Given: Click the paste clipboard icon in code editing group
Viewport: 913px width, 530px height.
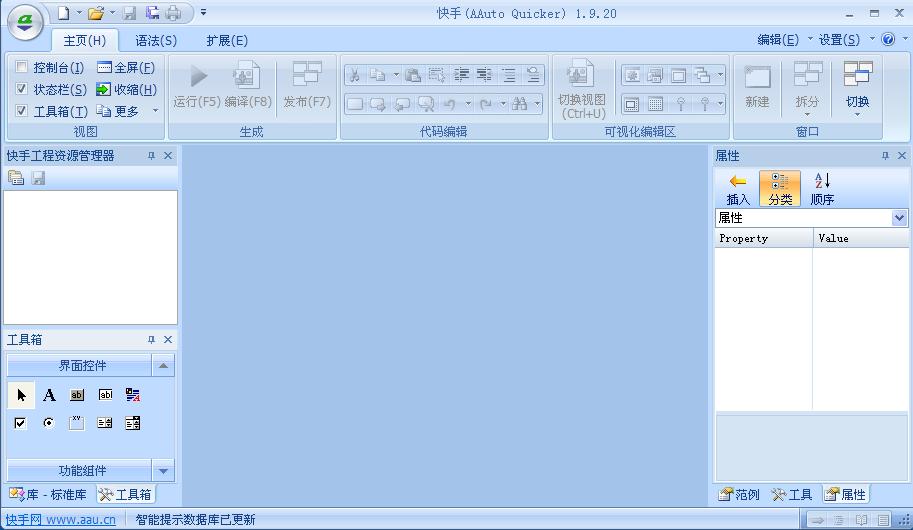Looking at the screenshot, I should click(413, 75).
